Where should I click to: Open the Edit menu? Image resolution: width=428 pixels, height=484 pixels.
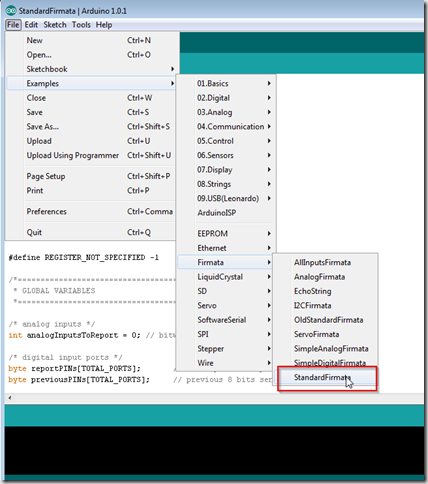pyautogui.click(x=31, y=25)
